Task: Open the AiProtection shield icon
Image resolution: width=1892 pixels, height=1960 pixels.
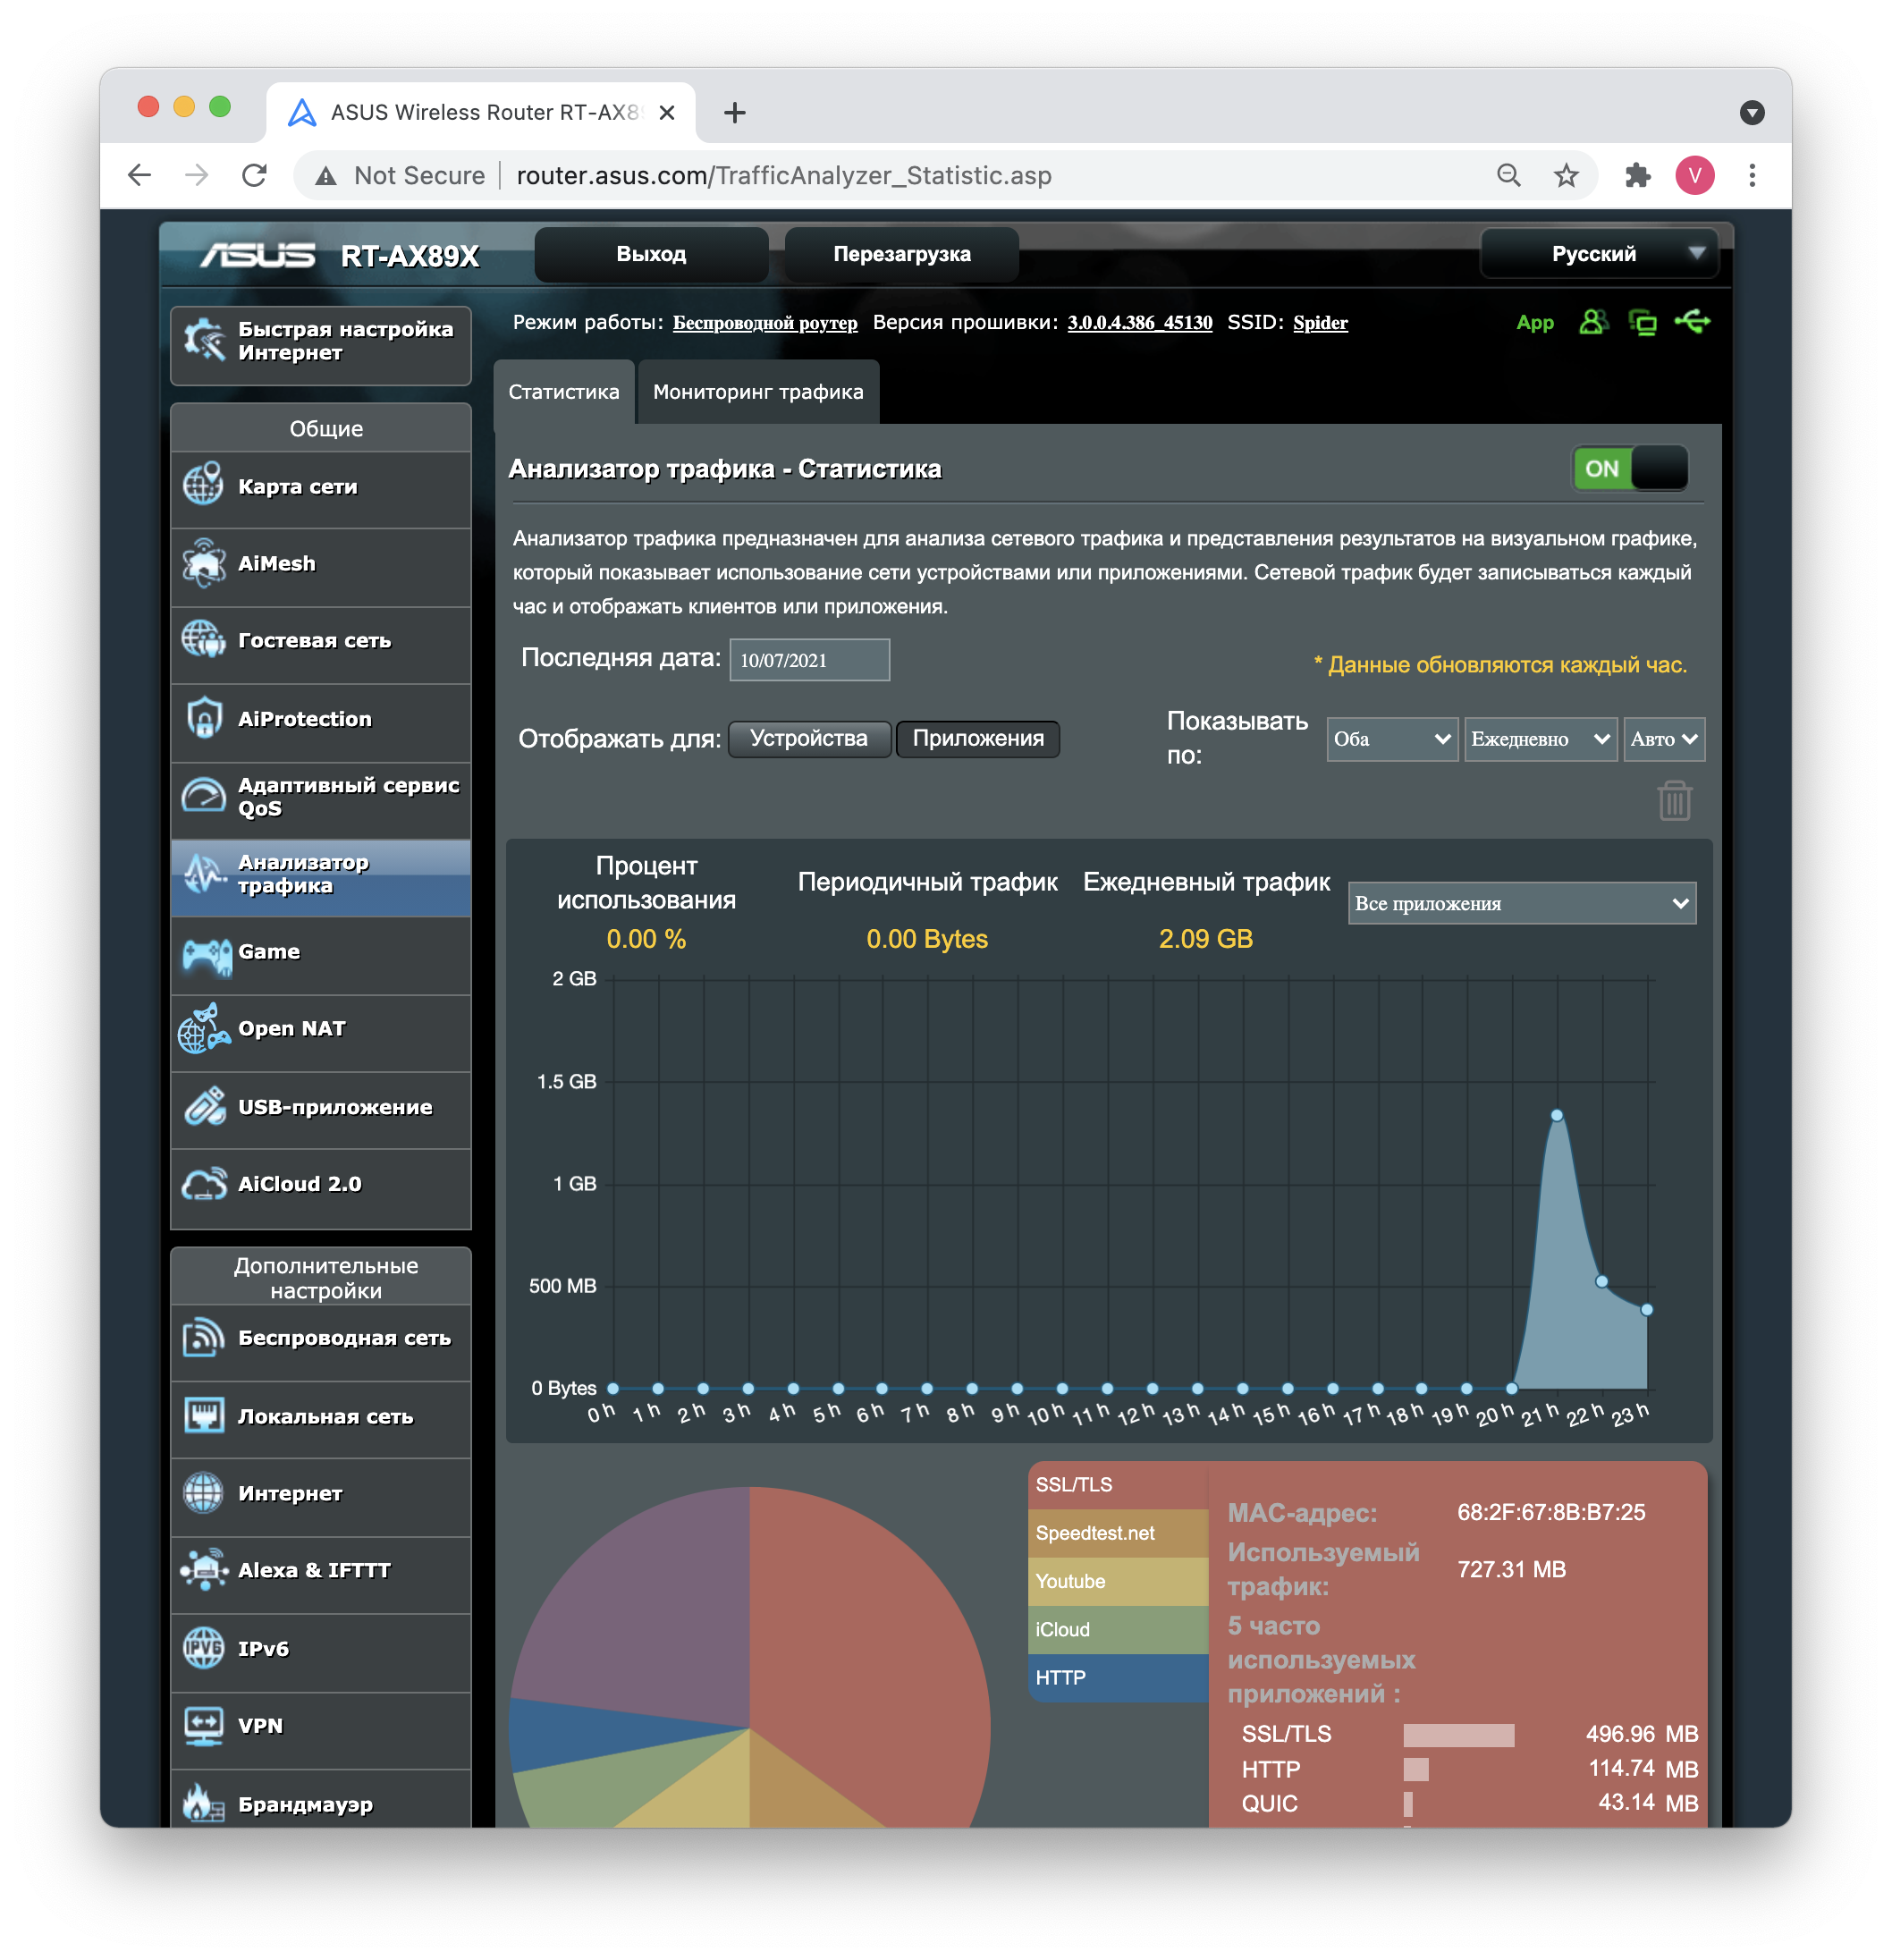Action: pos(204,719)
